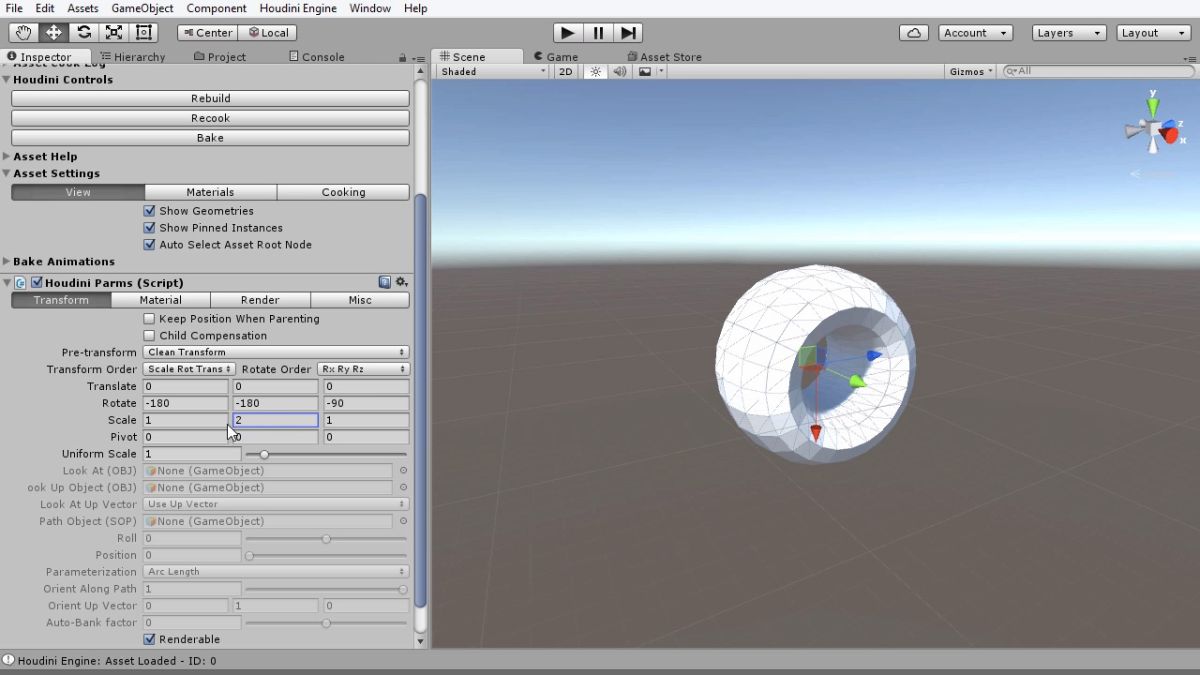The height and width of the screenshot is (675, 1200).
Task: Select the Hand tool in toolbar
Action: tap(24, 33)
